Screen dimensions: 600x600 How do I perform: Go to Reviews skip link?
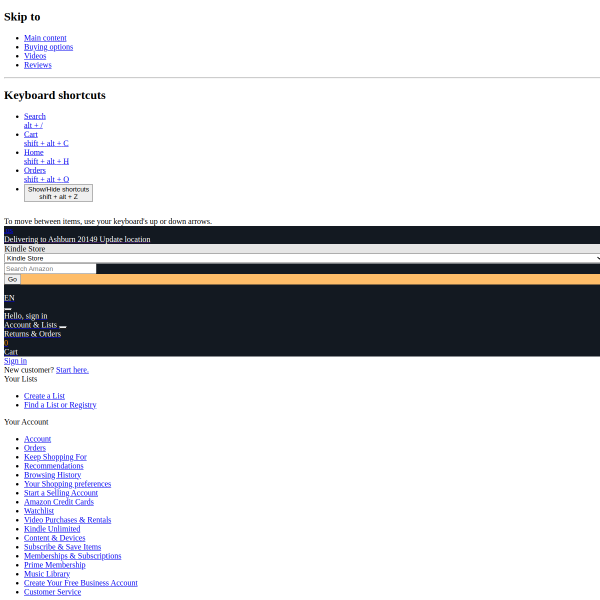pos(38,65)
